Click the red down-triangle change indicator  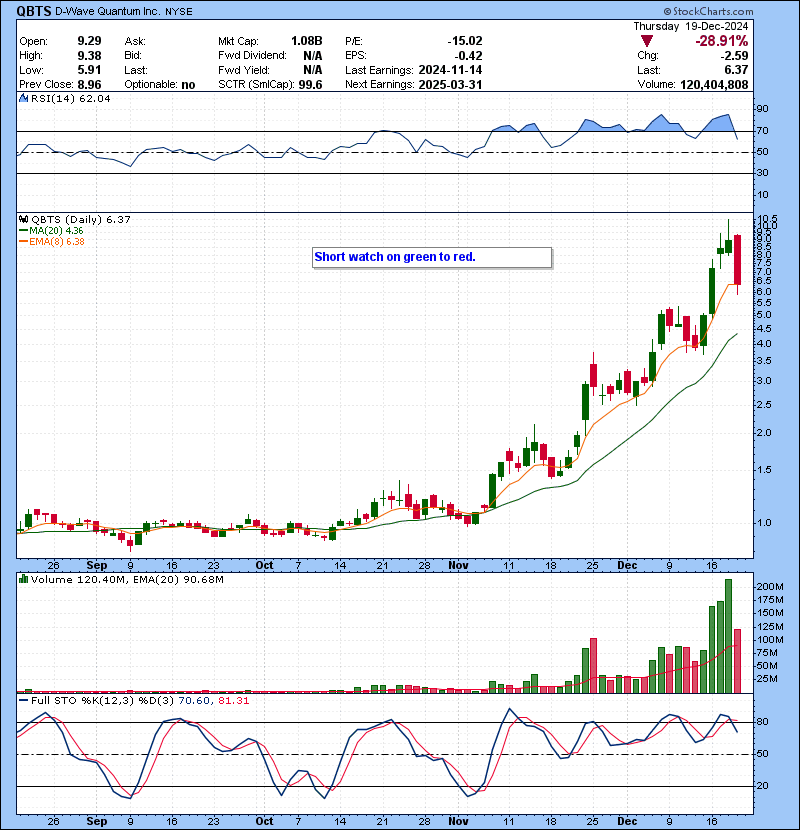646,41
